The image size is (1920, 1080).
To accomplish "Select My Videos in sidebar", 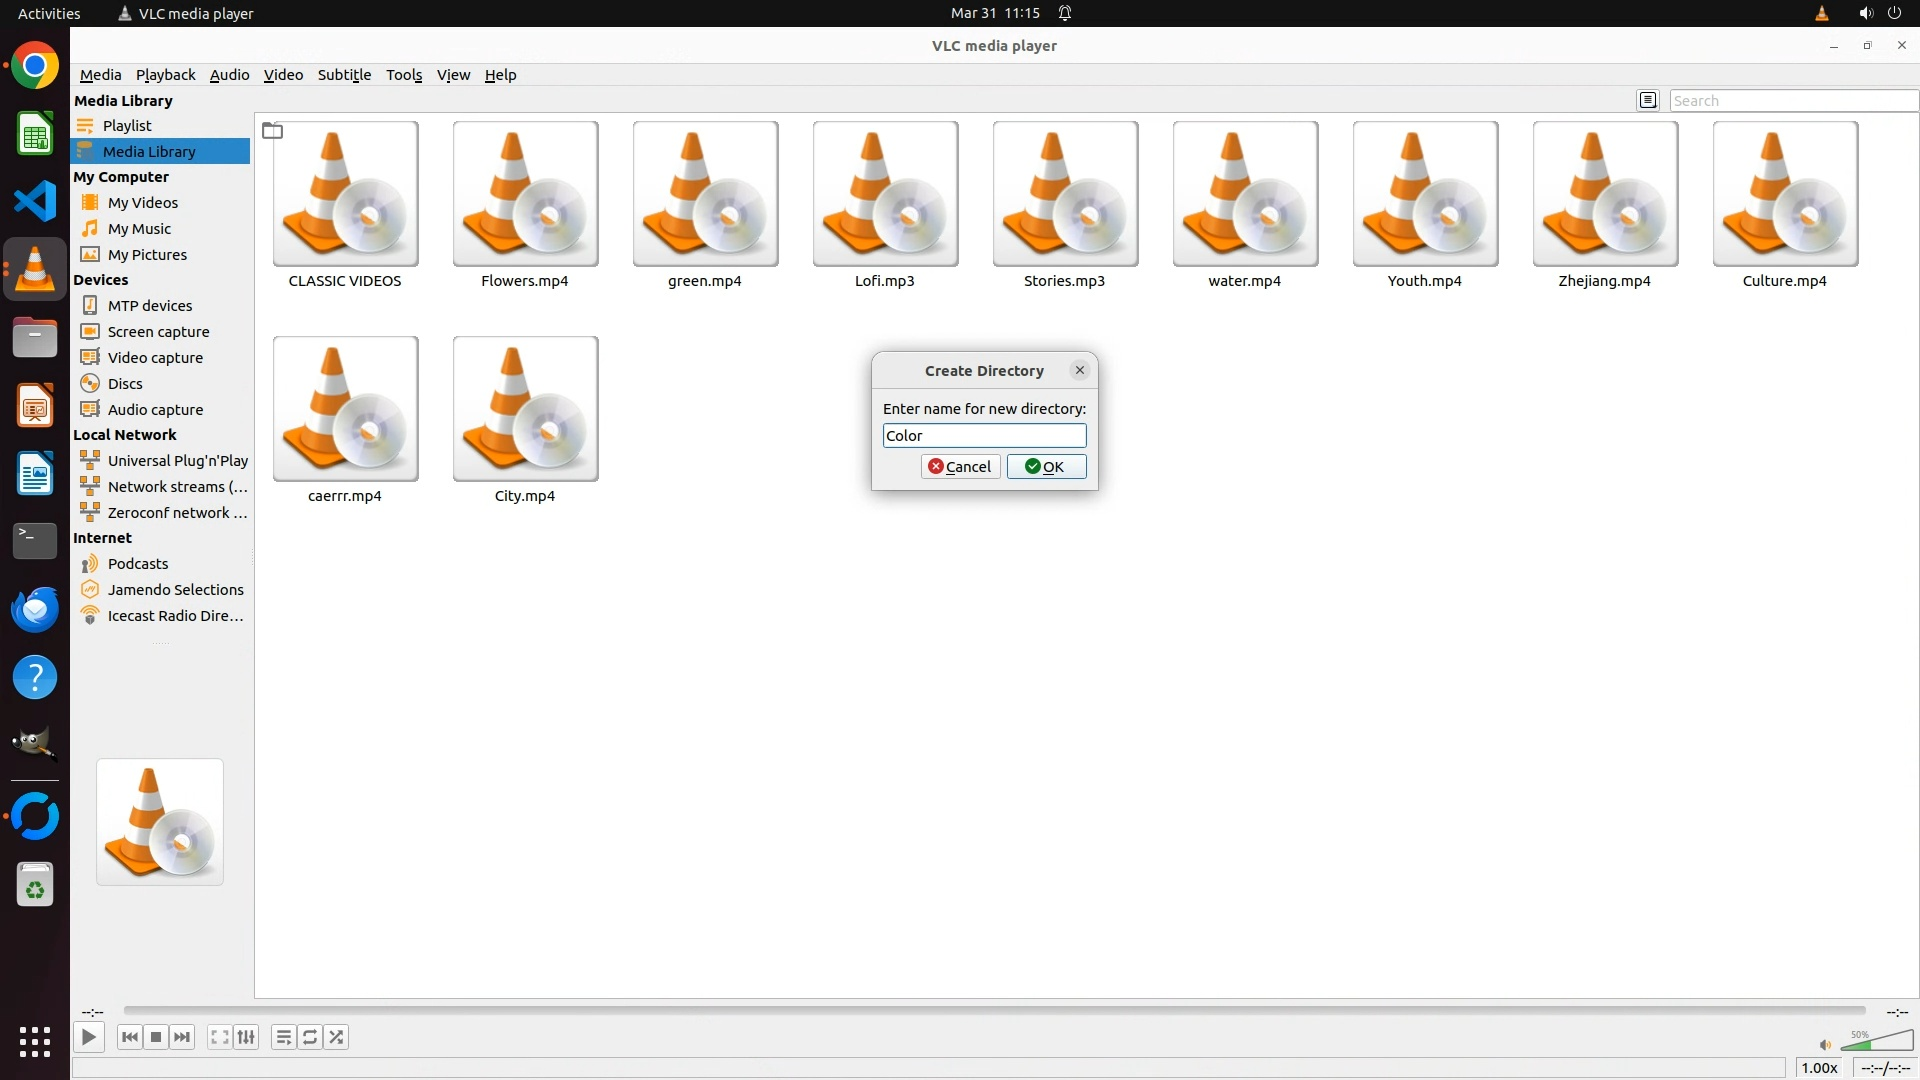I will coord(143,203).
